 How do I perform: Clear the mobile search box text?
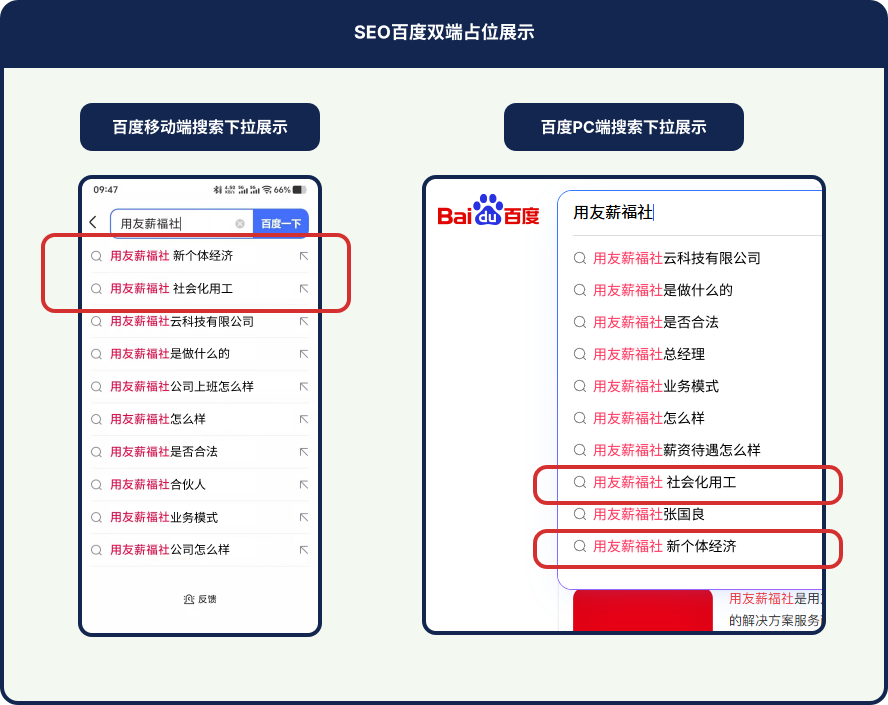[x=240, y=224]
